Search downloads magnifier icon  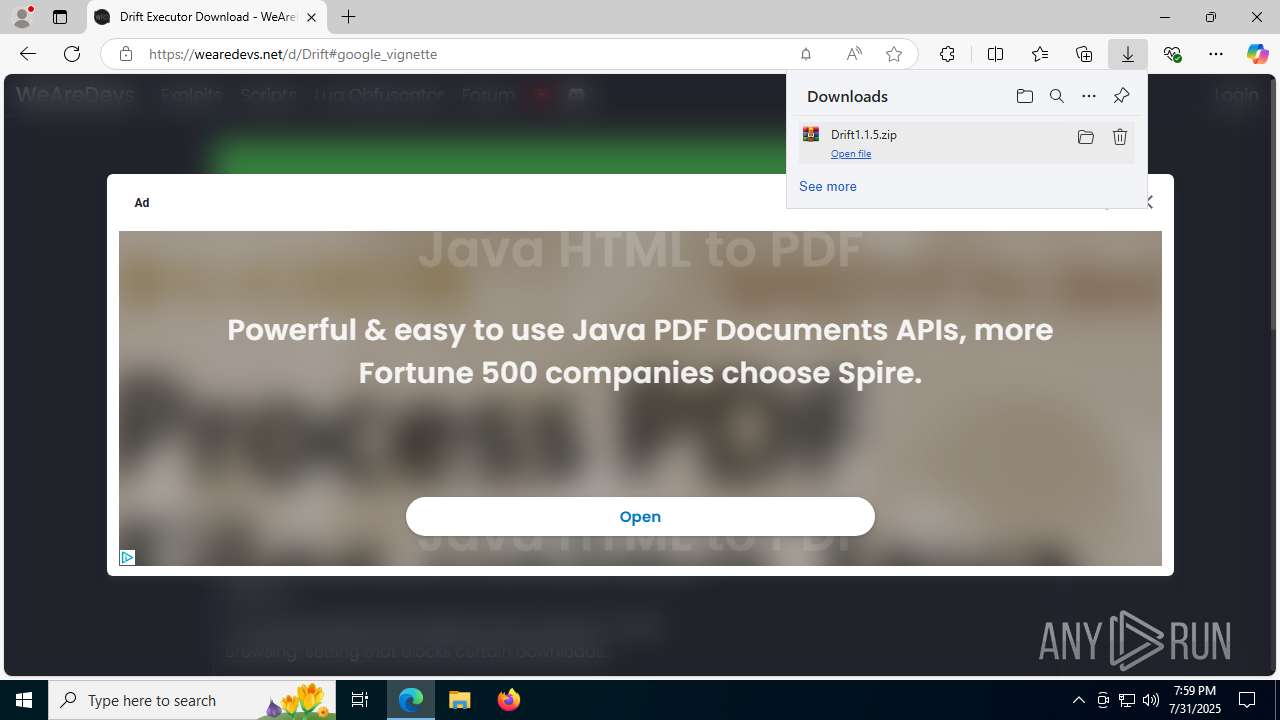pos(1056,96)
